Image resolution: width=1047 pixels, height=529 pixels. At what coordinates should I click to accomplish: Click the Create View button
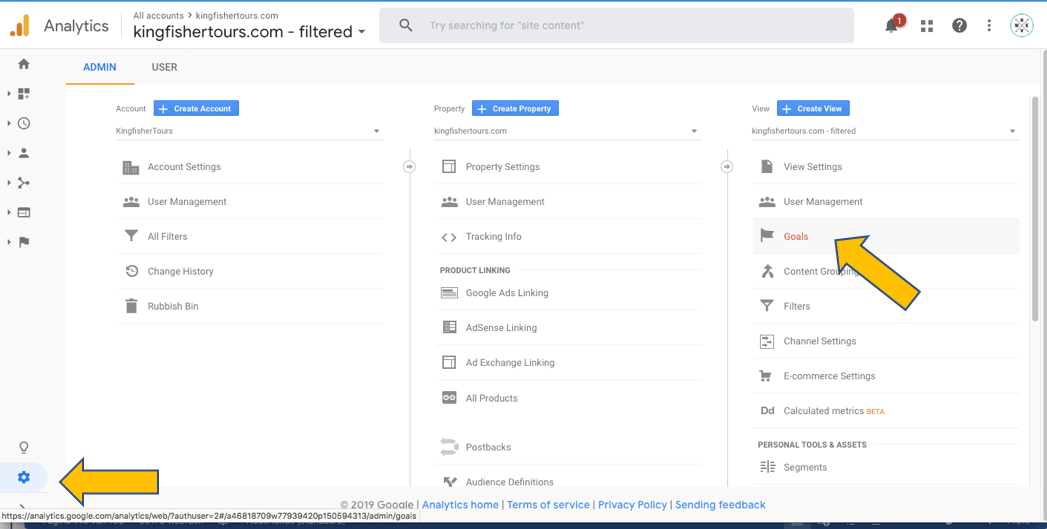coord(813,108)
